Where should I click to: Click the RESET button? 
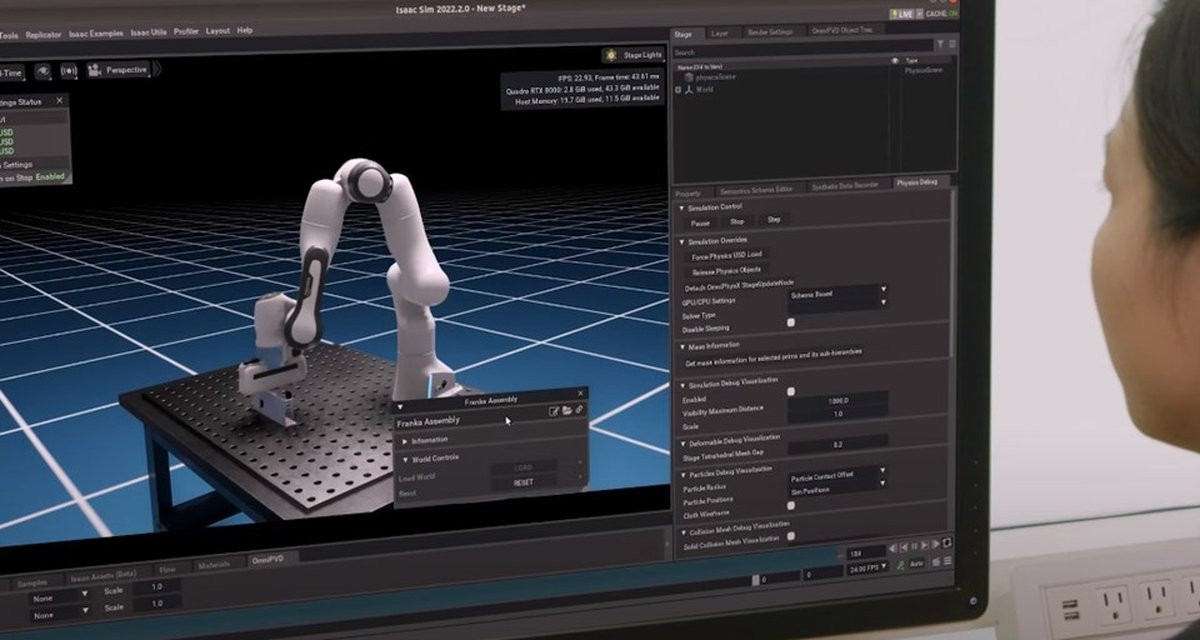pyautogui.click(x=523, y=481)
